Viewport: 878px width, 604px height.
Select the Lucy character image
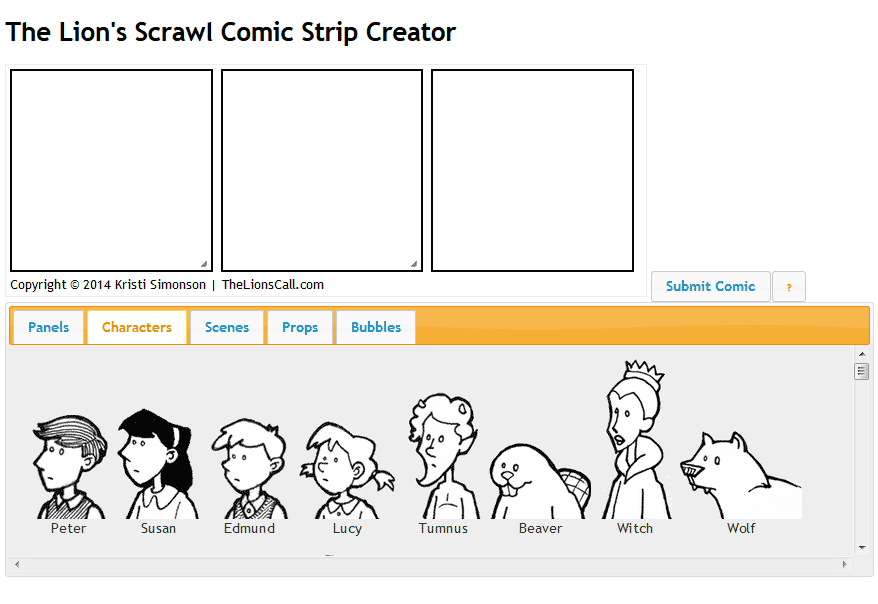pyautogui.click(x=347, y=470)
